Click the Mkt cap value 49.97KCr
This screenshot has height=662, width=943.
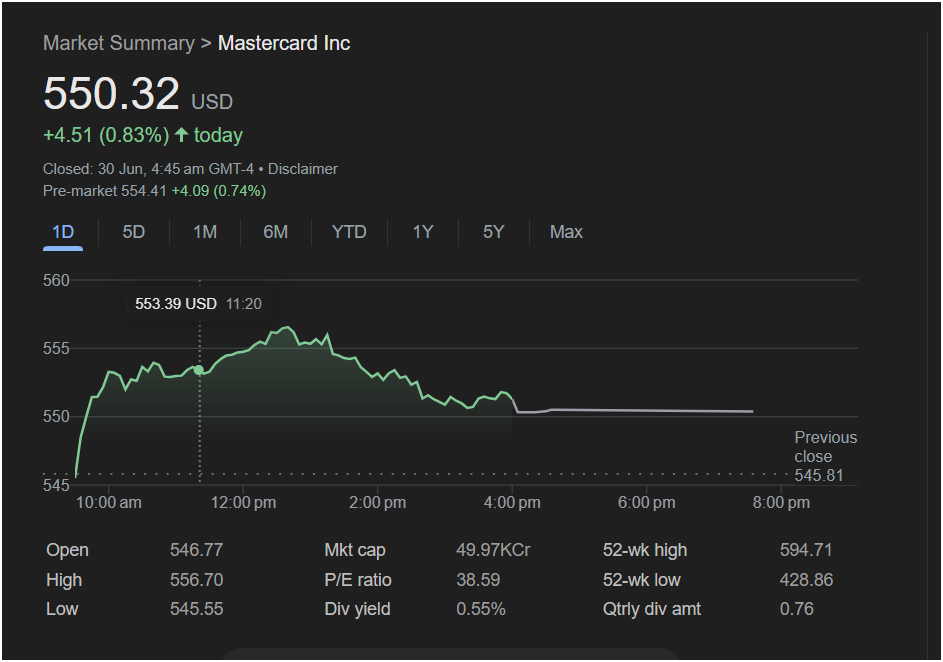493,550
